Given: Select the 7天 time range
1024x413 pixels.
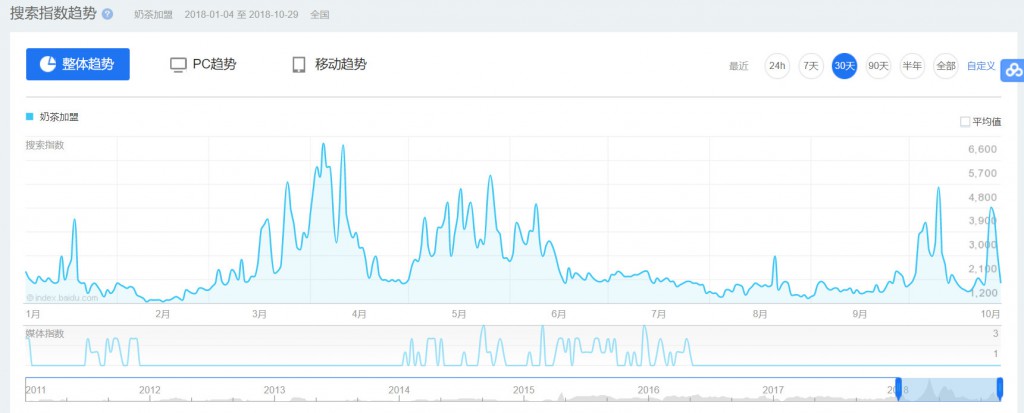Looking at the screenshot, I should pos(811,66).
